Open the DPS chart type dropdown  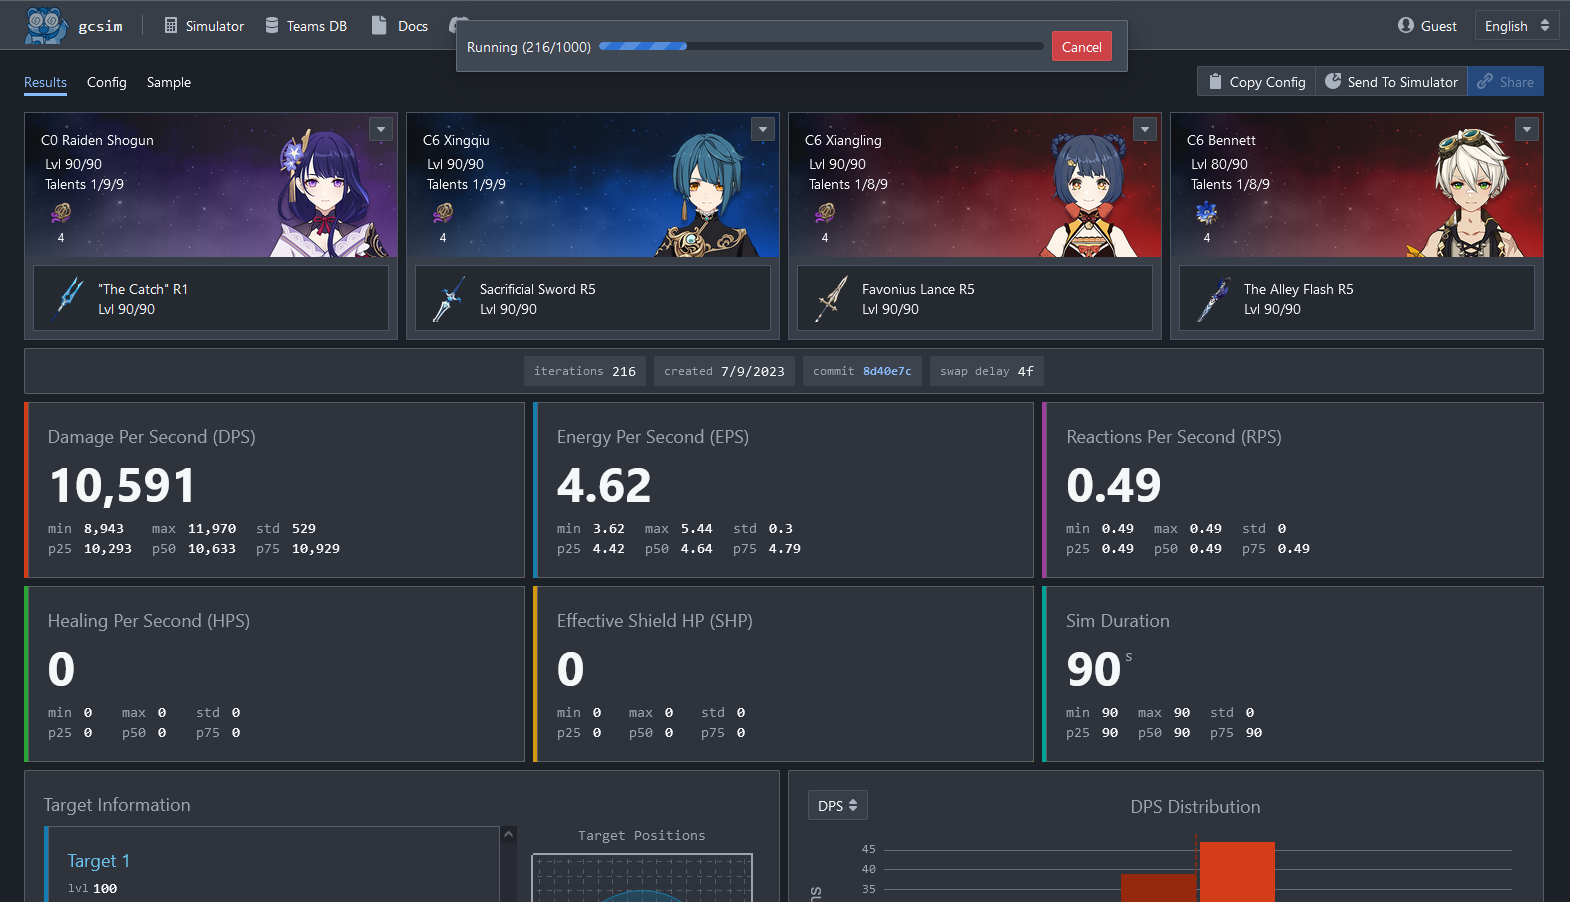837,806
